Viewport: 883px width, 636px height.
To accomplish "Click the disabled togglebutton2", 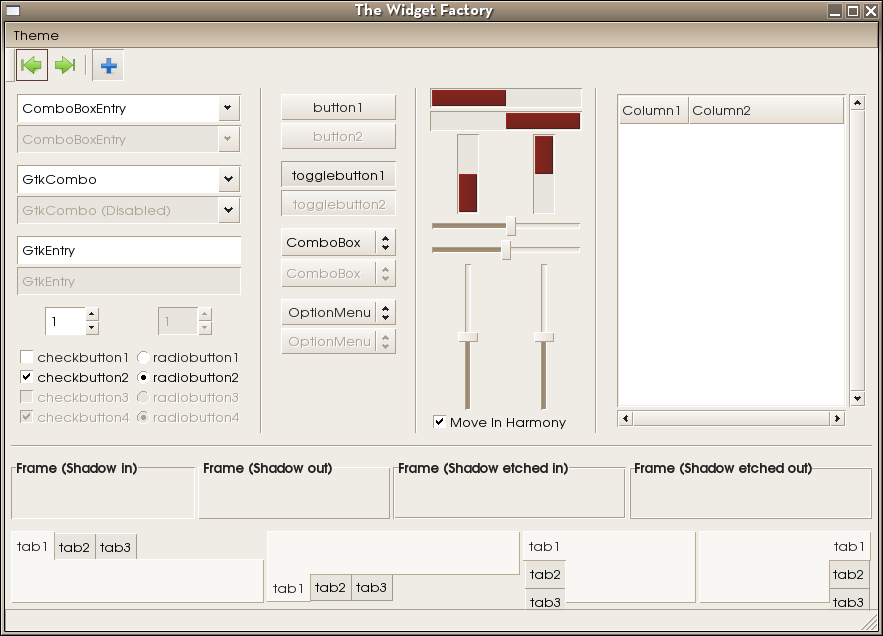I will click(x=338, y=204).
